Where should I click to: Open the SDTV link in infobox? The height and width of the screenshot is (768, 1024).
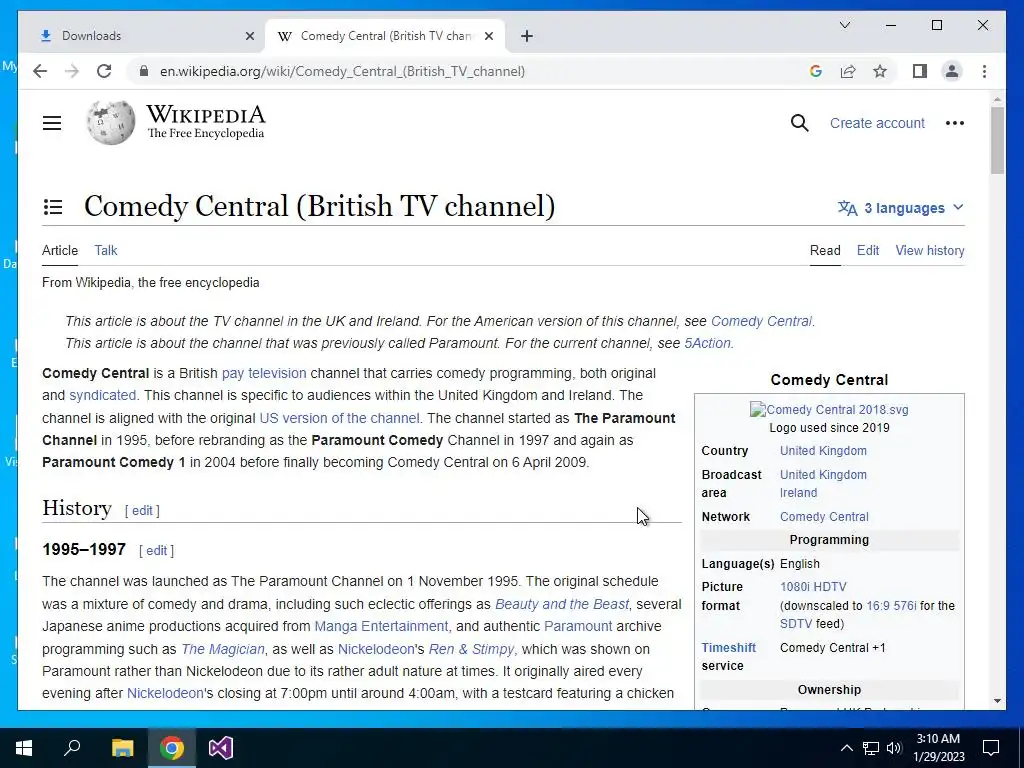point(795,624)
